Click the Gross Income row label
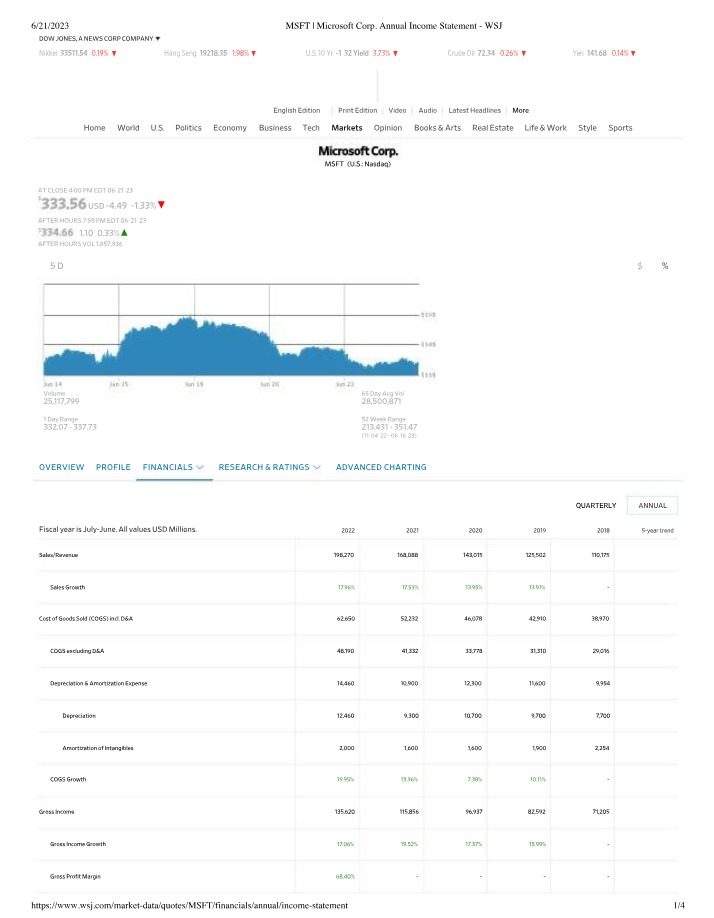714x918 pixels. [57, 812]
